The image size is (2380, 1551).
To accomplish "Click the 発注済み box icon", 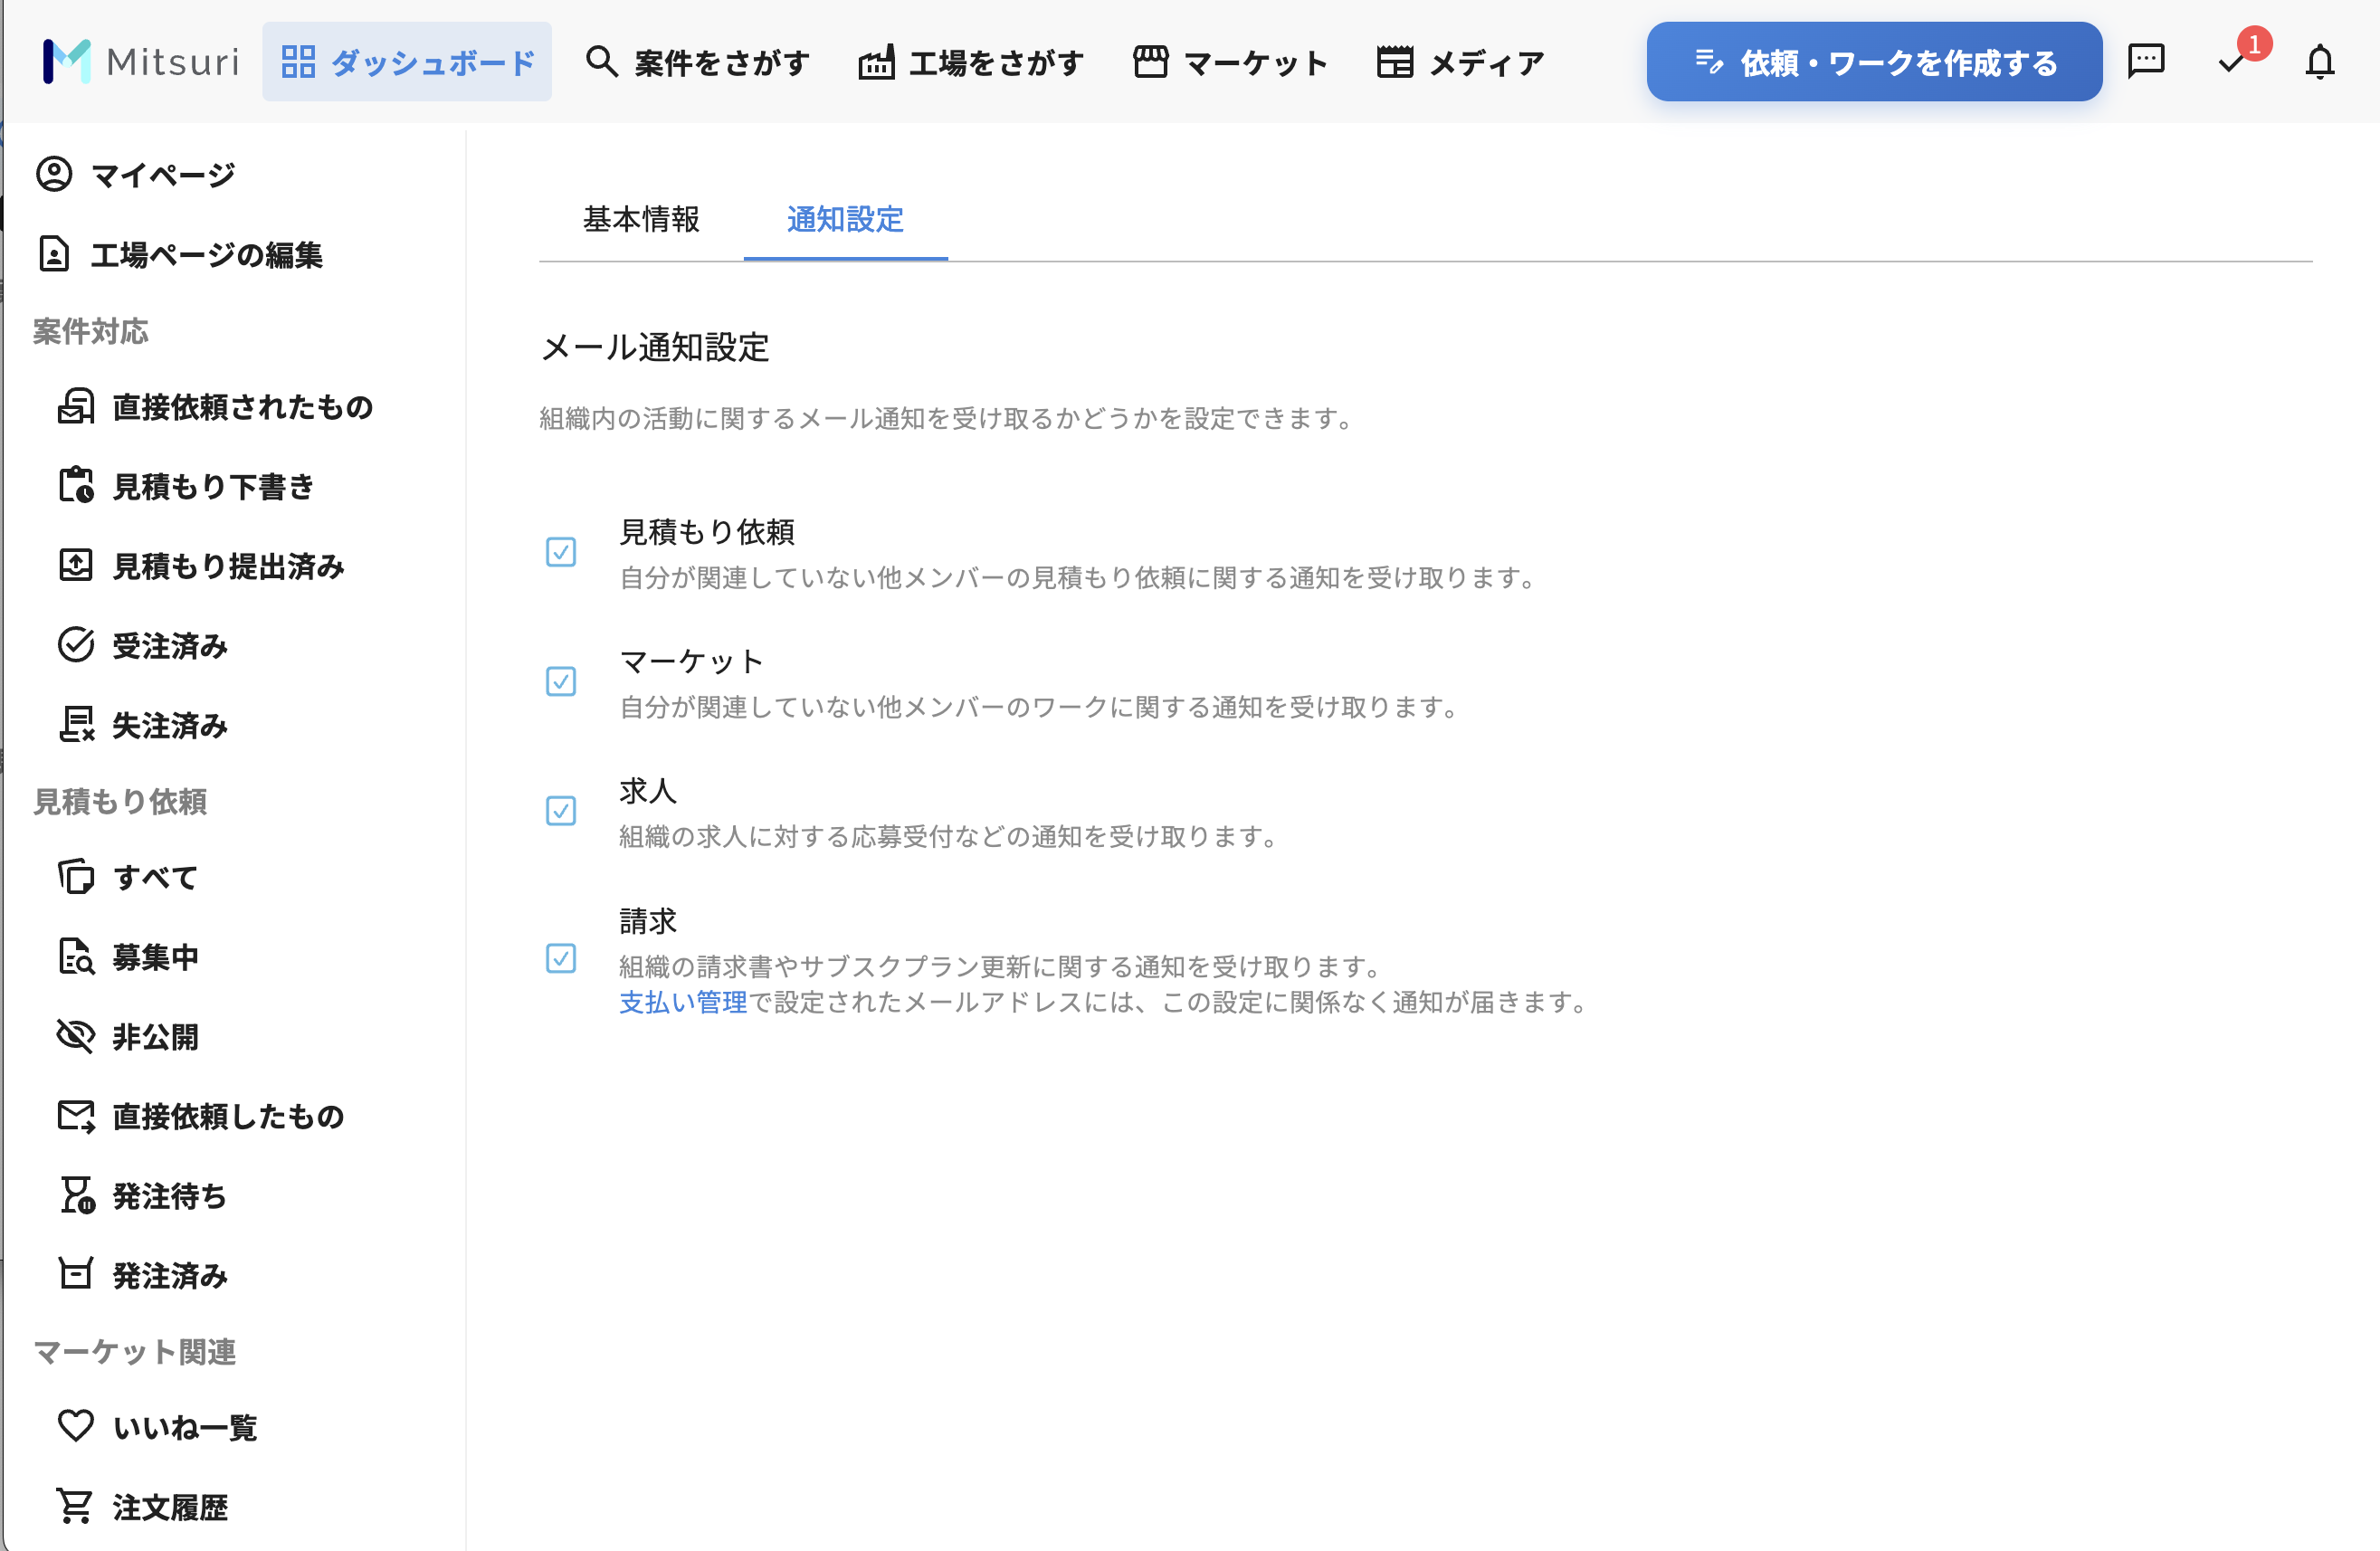I will pyautogui.click(x=76, y=1275).
